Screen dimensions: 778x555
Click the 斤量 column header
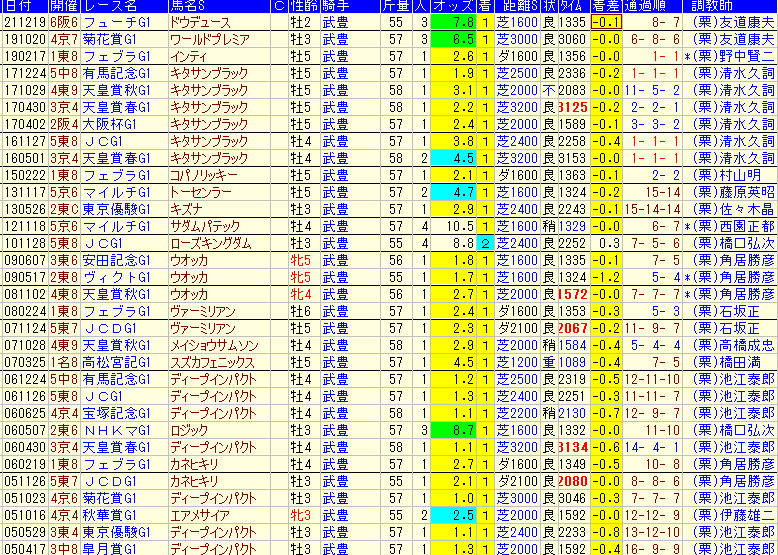(396, 6)
